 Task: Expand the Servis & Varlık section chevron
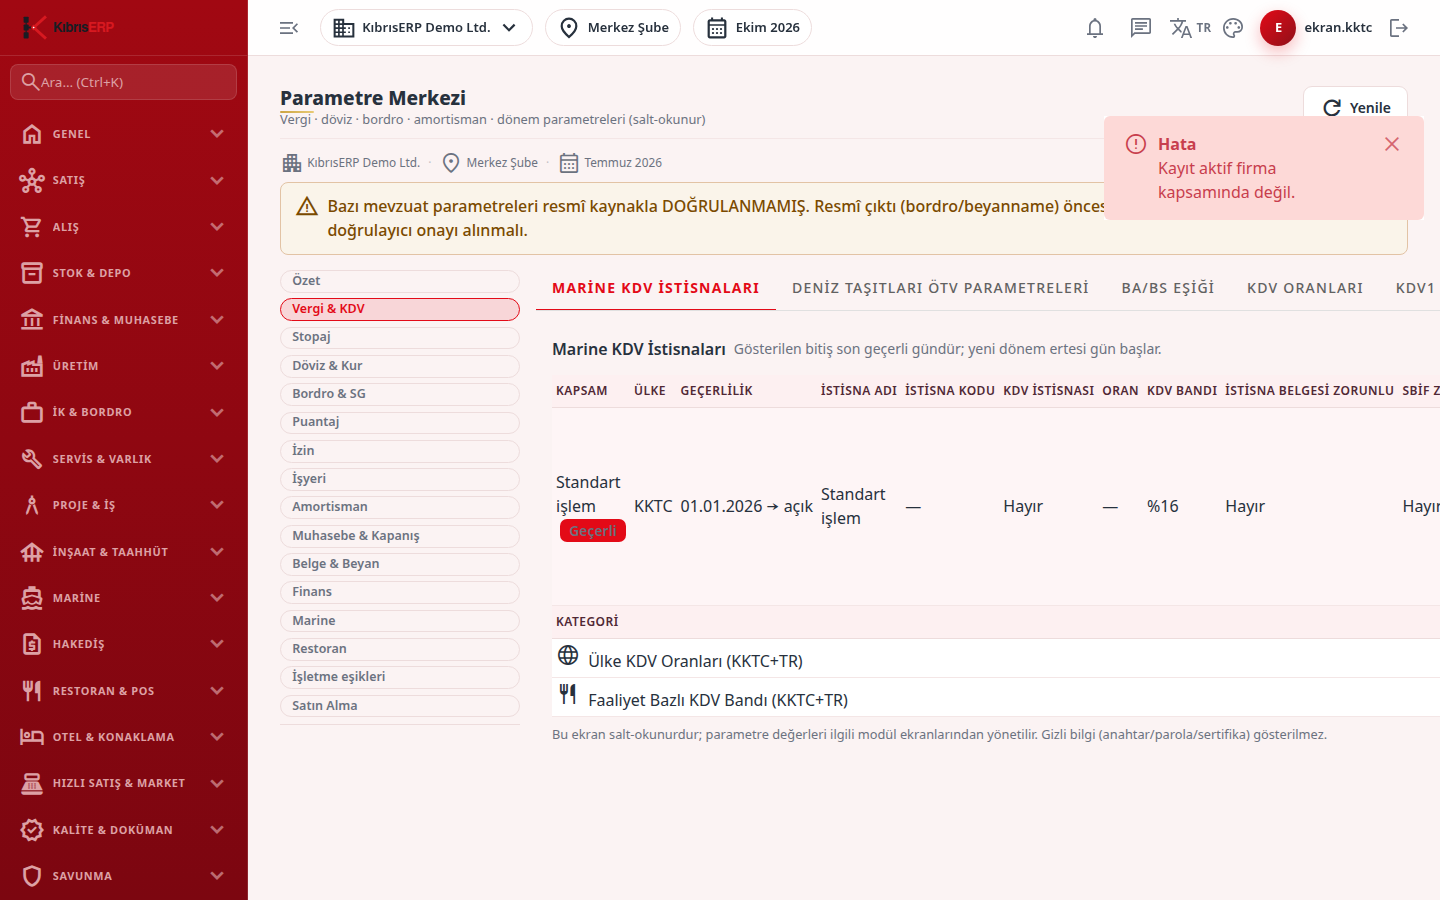click(x=217, y=459)
